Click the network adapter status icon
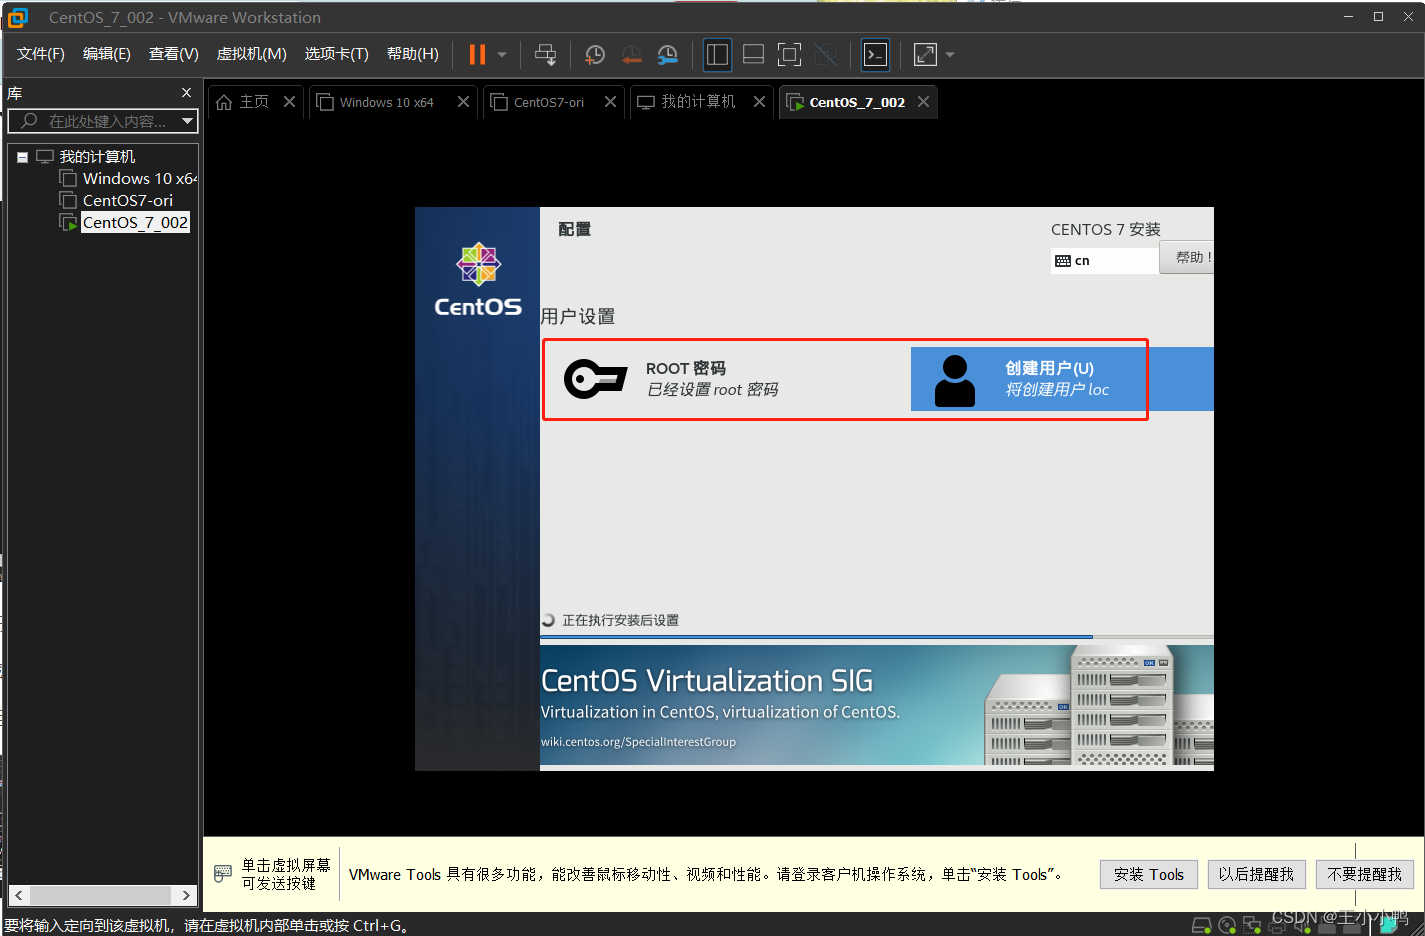 tap(1252, 925)
